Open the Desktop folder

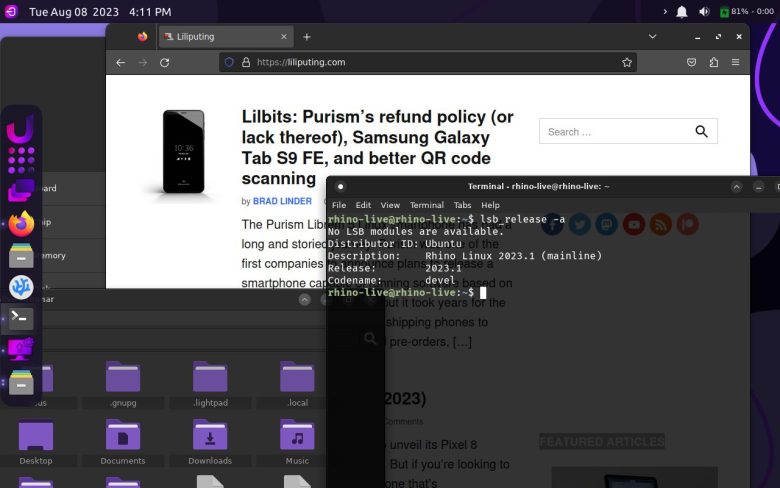(x=36, y=442)
